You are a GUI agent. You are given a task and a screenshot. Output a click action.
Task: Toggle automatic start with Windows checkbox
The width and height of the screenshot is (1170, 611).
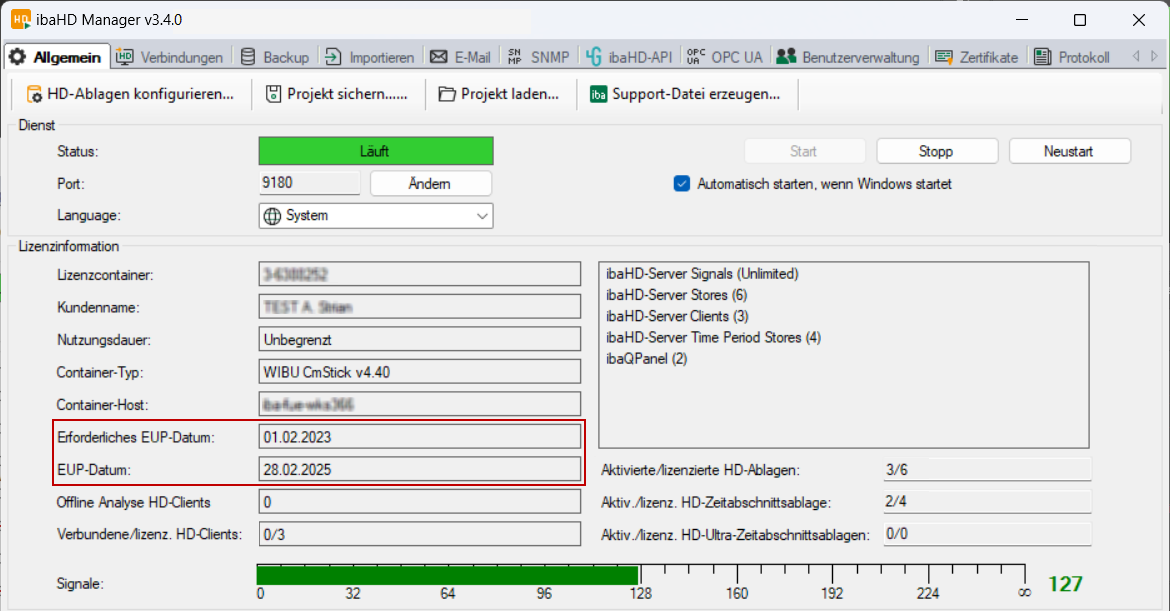pos(682,184)
